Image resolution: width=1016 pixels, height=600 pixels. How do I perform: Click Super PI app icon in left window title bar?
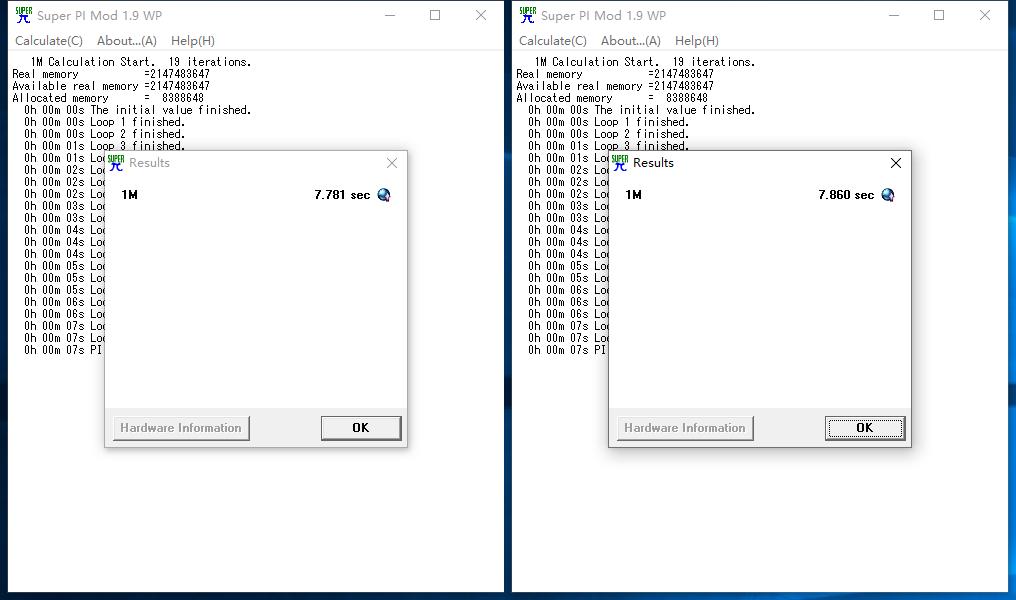pos(24,15)
